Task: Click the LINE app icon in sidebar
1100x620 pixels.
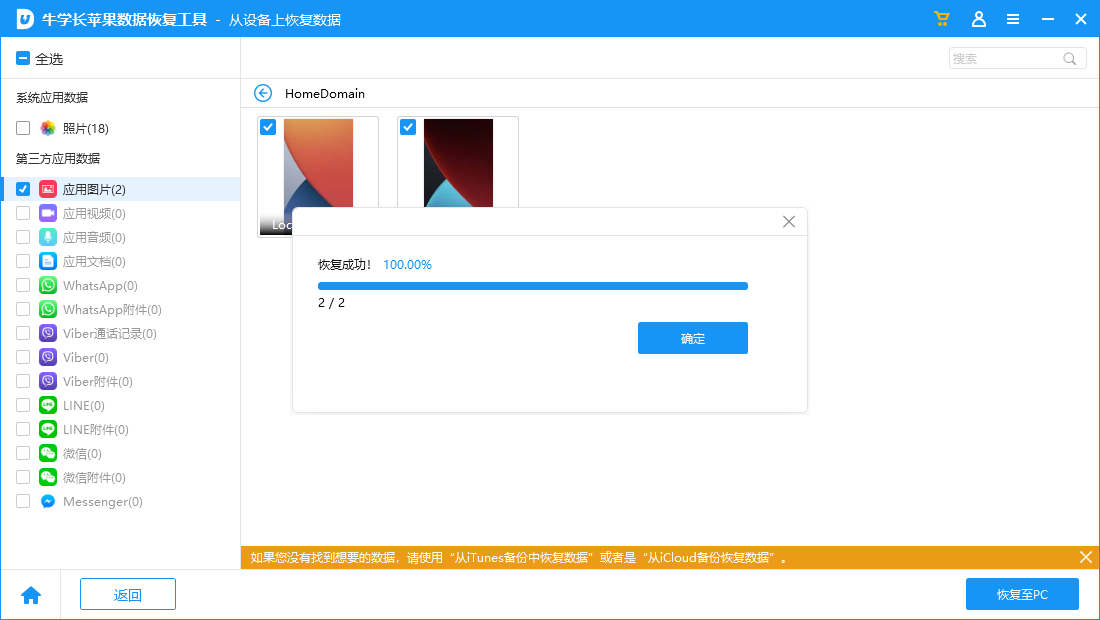Action: click(47, 405)
